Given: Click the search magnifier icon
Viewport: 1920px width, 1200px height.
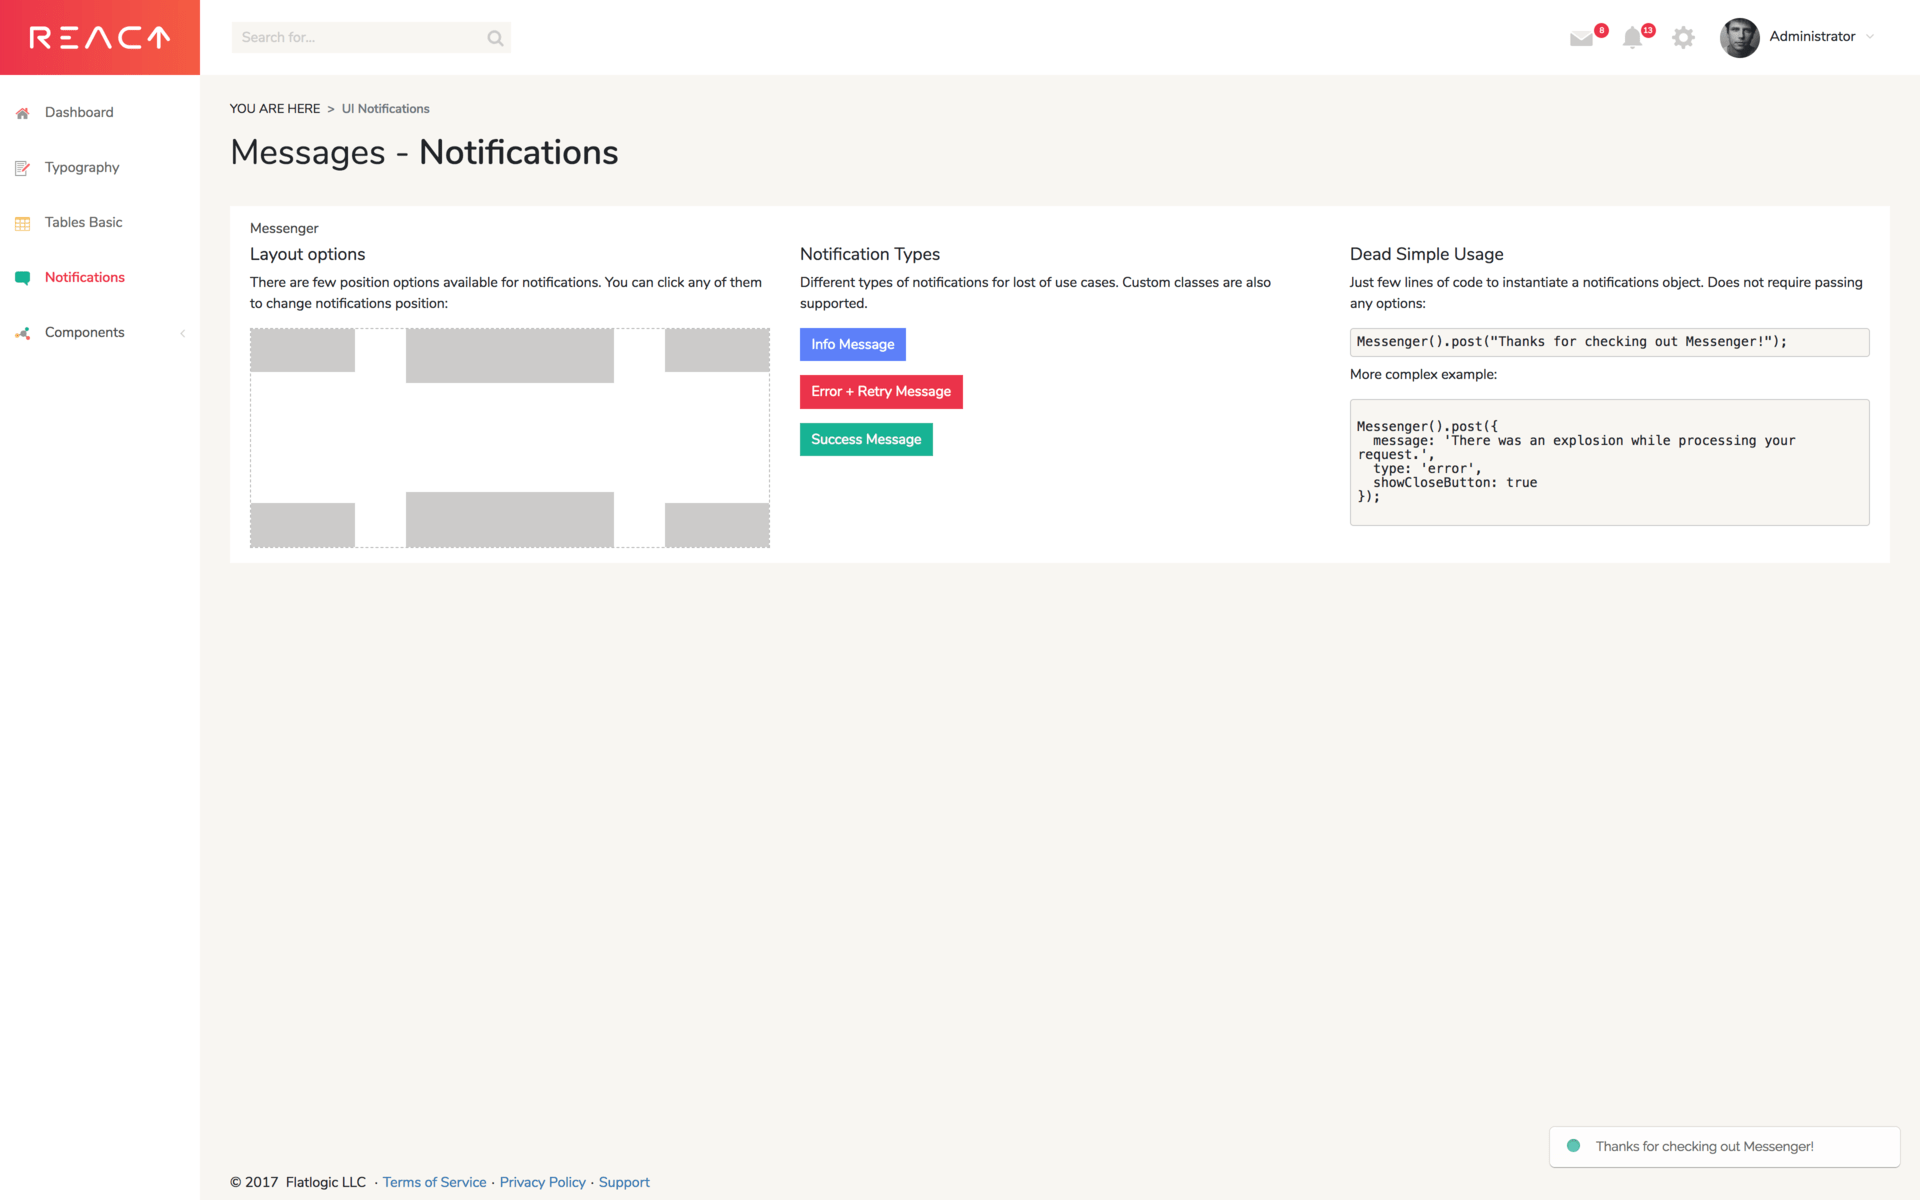Looking at the screenshot, I should 494,37.
